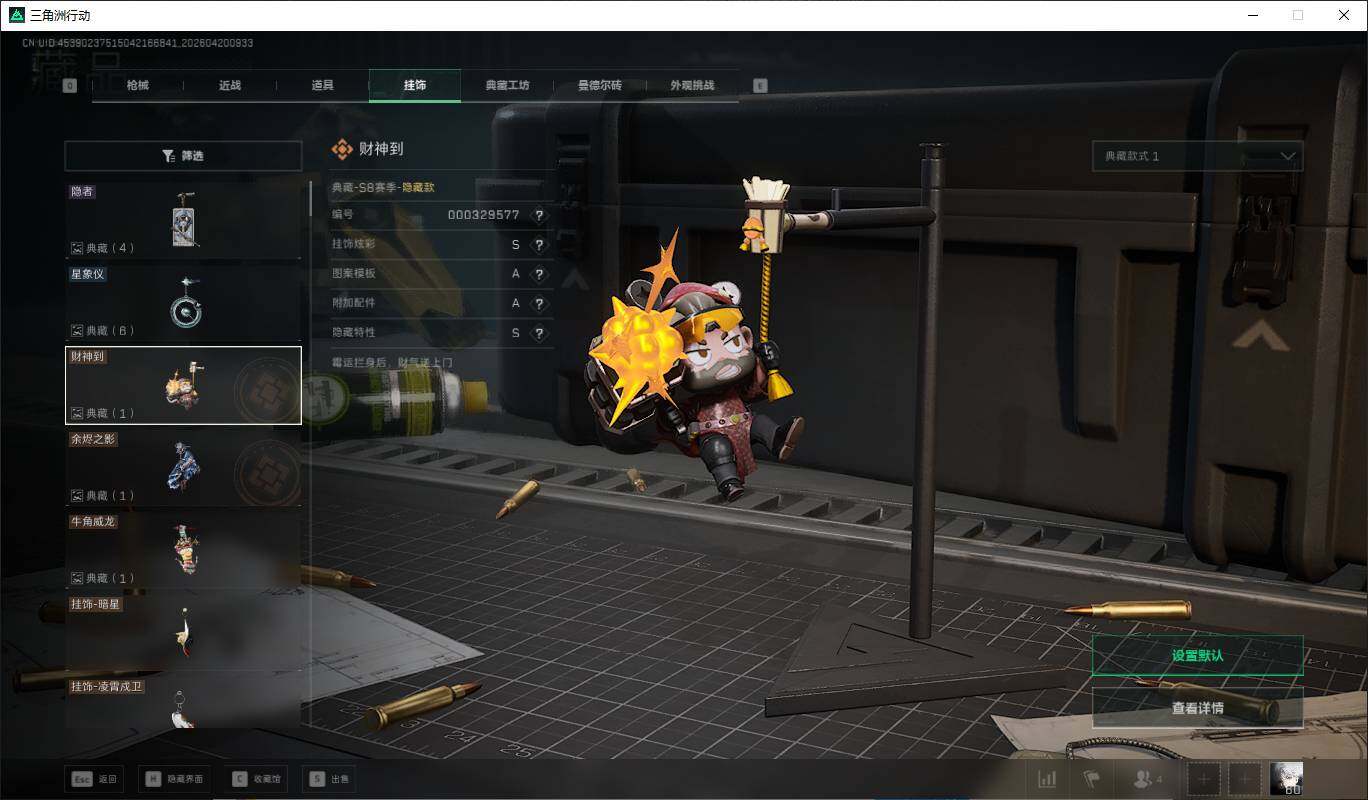This screenshot has height=800, width=1368.
Task: Select the 挂饰-暗星 charm entry
Action: (x=183, y=633)
